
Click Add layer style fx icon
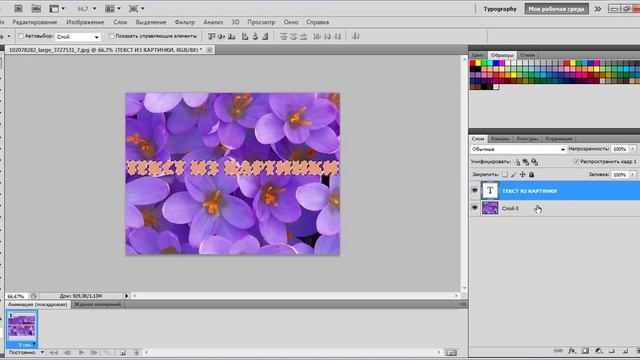(572, 351)
